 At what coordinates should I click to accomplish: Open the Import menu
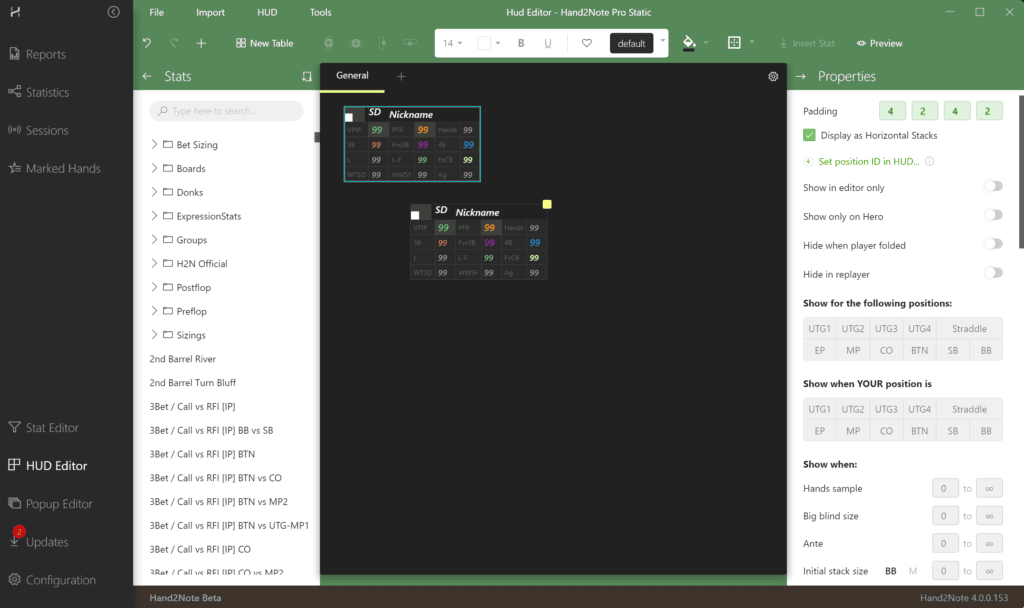click(x=210, y=12)
